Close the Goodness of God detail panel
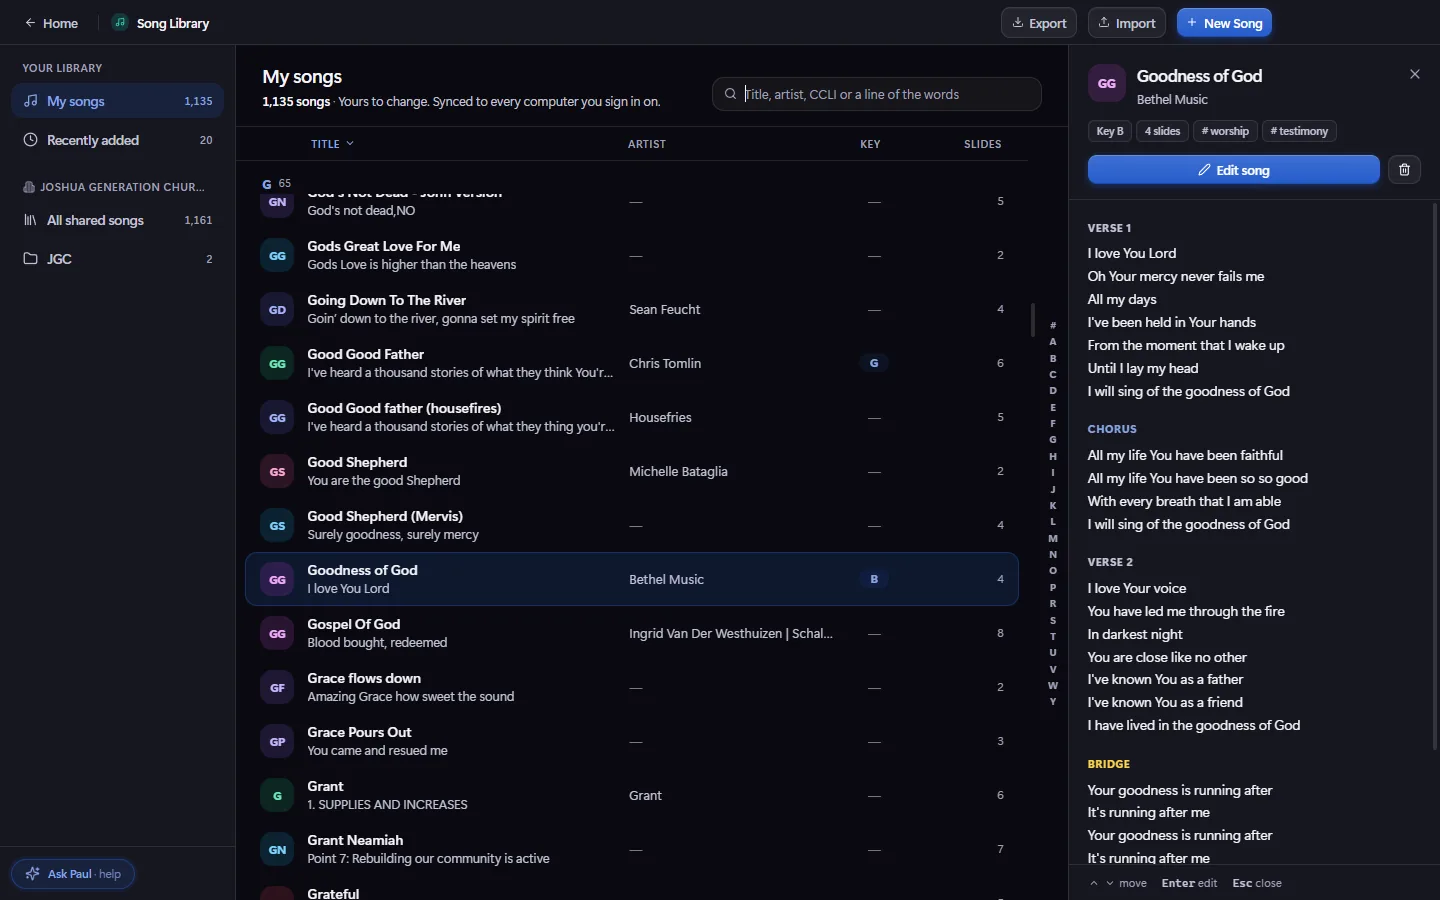Screen dimensions: 1440x900 (1414, 74)
